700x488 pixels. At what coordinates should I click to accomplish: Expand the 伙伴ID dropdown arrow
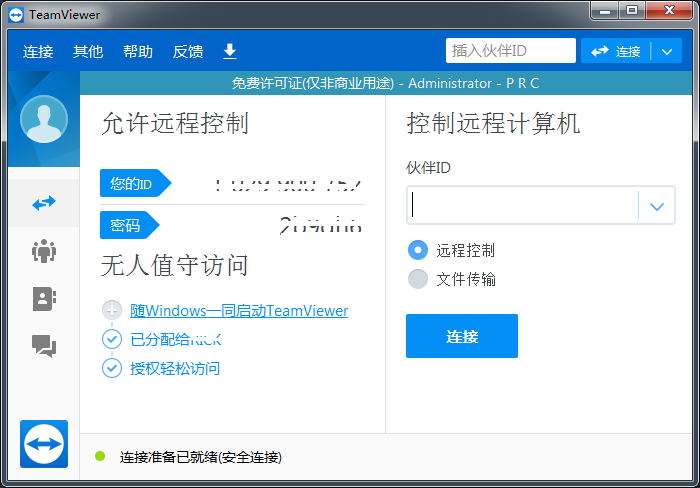point(656,206)
